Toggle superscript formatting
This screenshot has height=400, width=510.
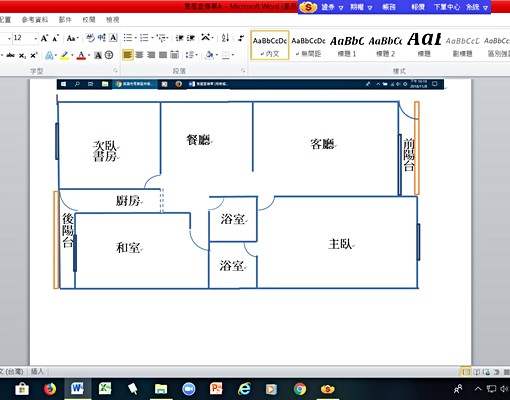[x=34, y=55]
